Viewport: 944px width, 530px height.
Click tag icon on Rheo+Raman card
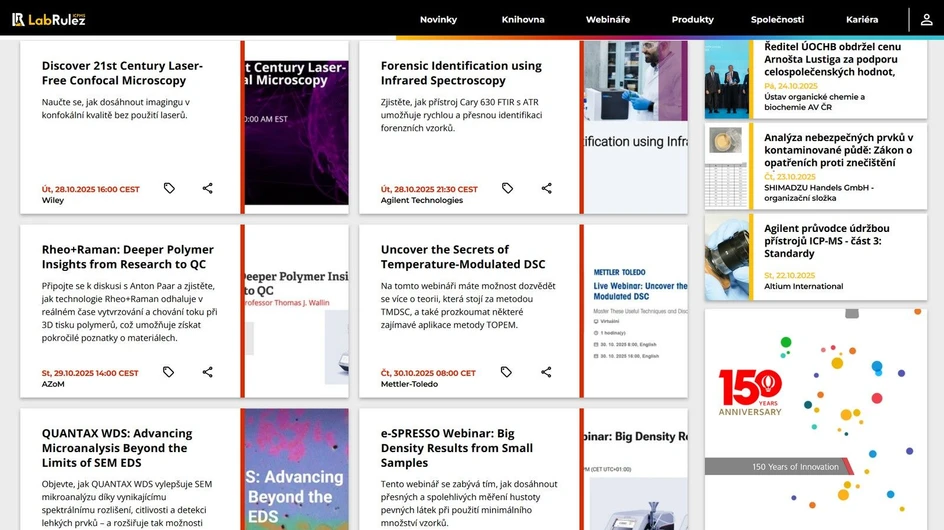[168, 372]
